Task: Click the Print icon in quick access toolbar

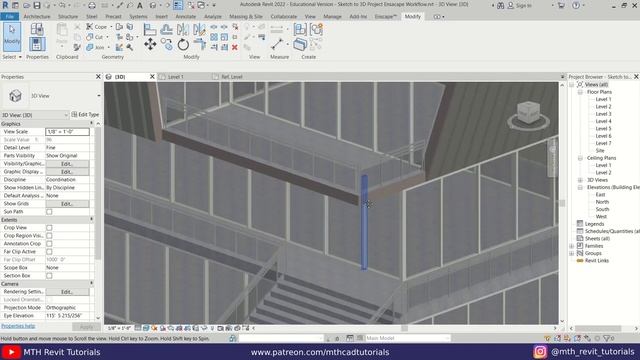Action: (92, 5)
